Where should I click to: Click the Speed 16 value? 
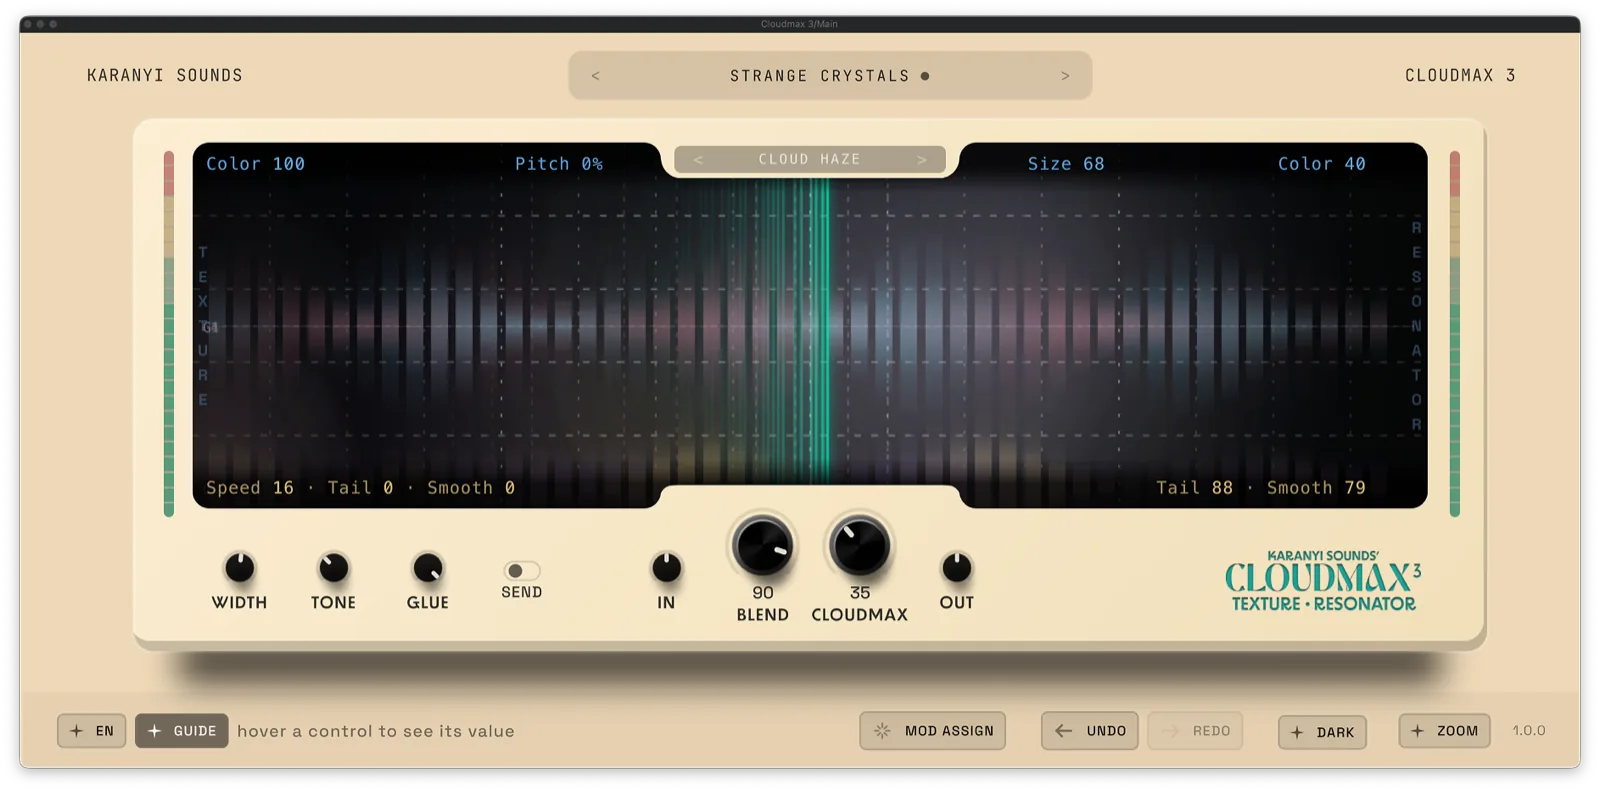pos(250,488)
